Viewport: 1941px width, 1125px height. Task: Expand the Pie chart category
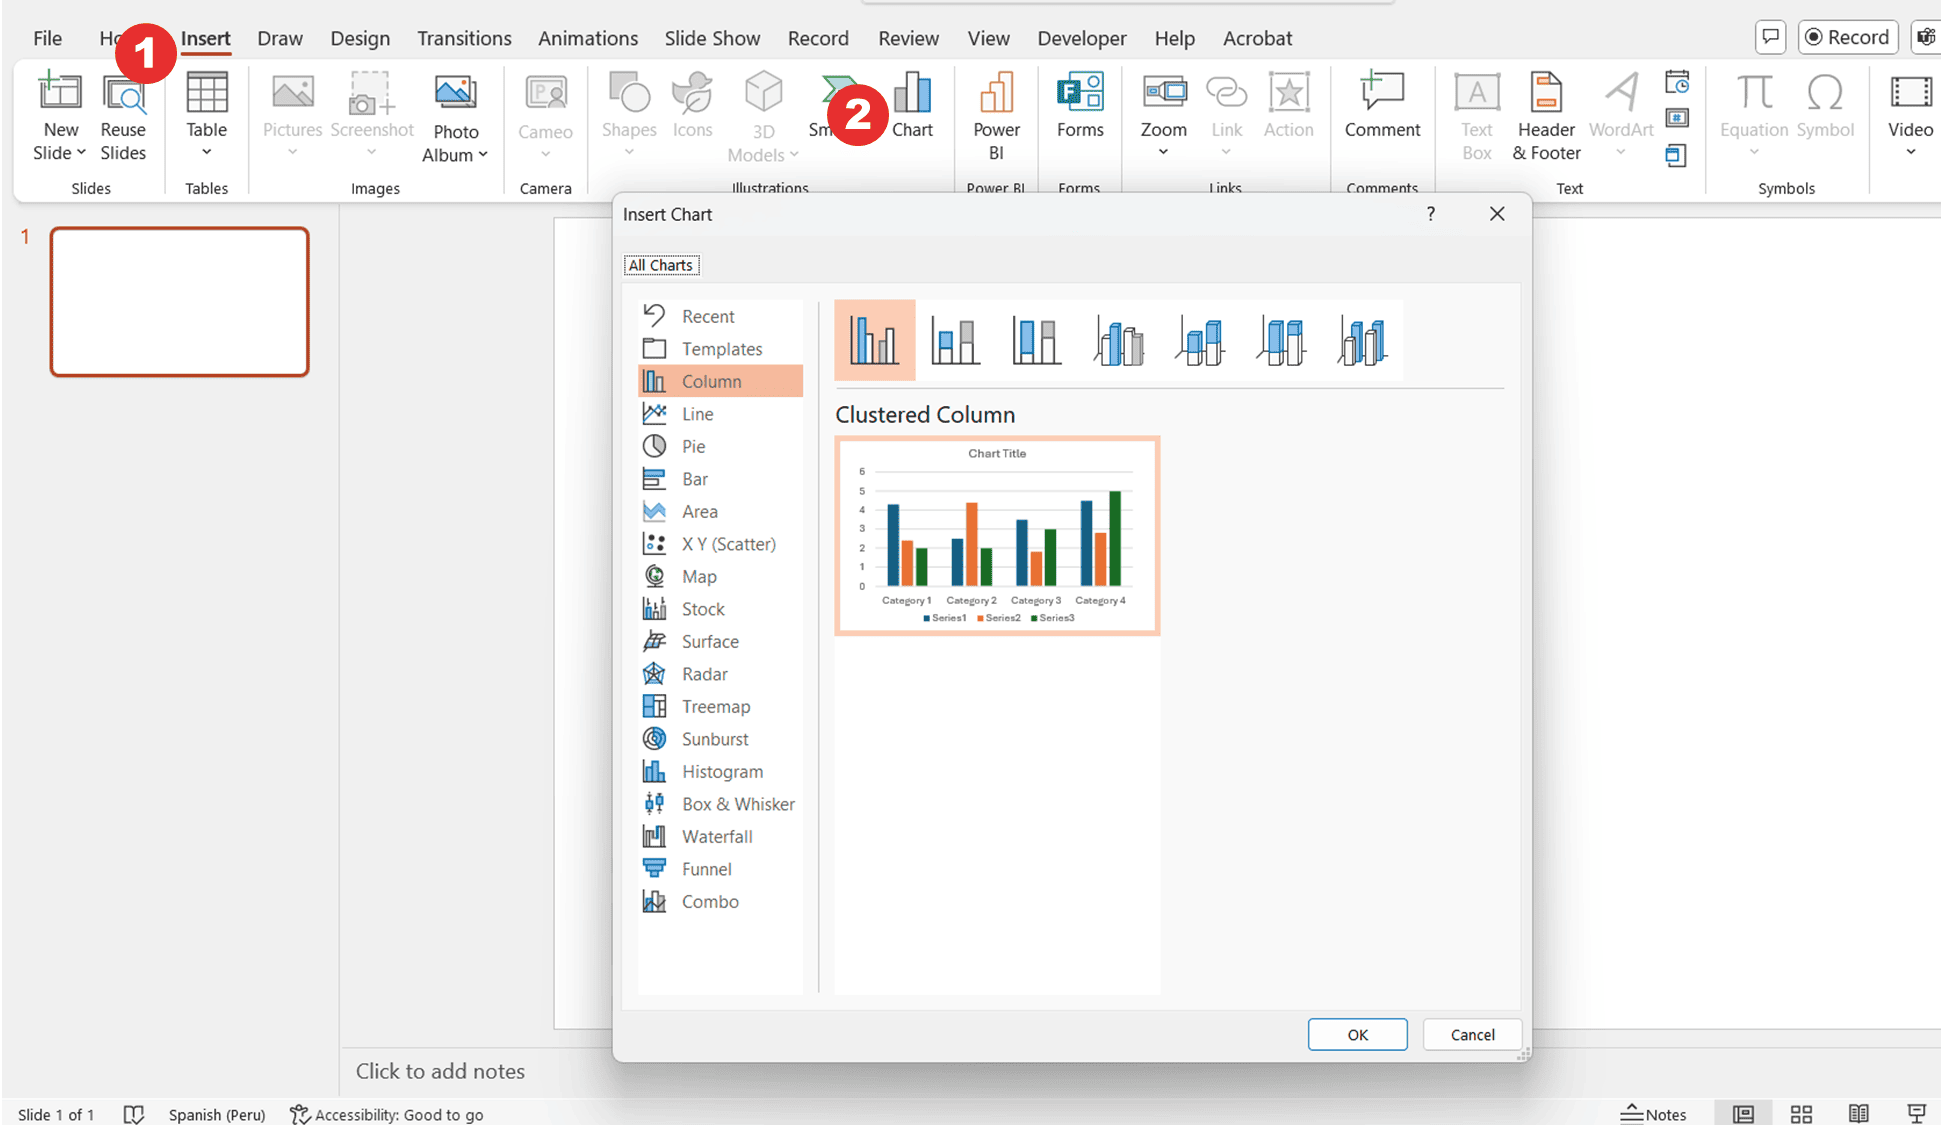[696, 446]
